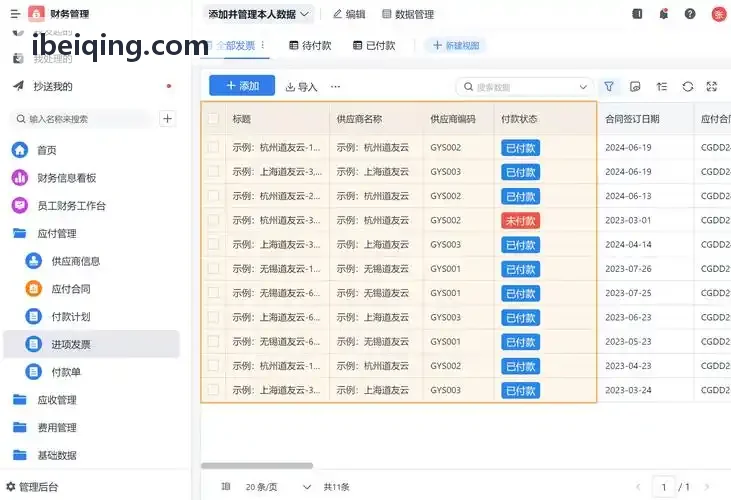Open 员工财务工作台 icon
The height and width of the screenshot is (500, 731).
click(x=20, y=205)
